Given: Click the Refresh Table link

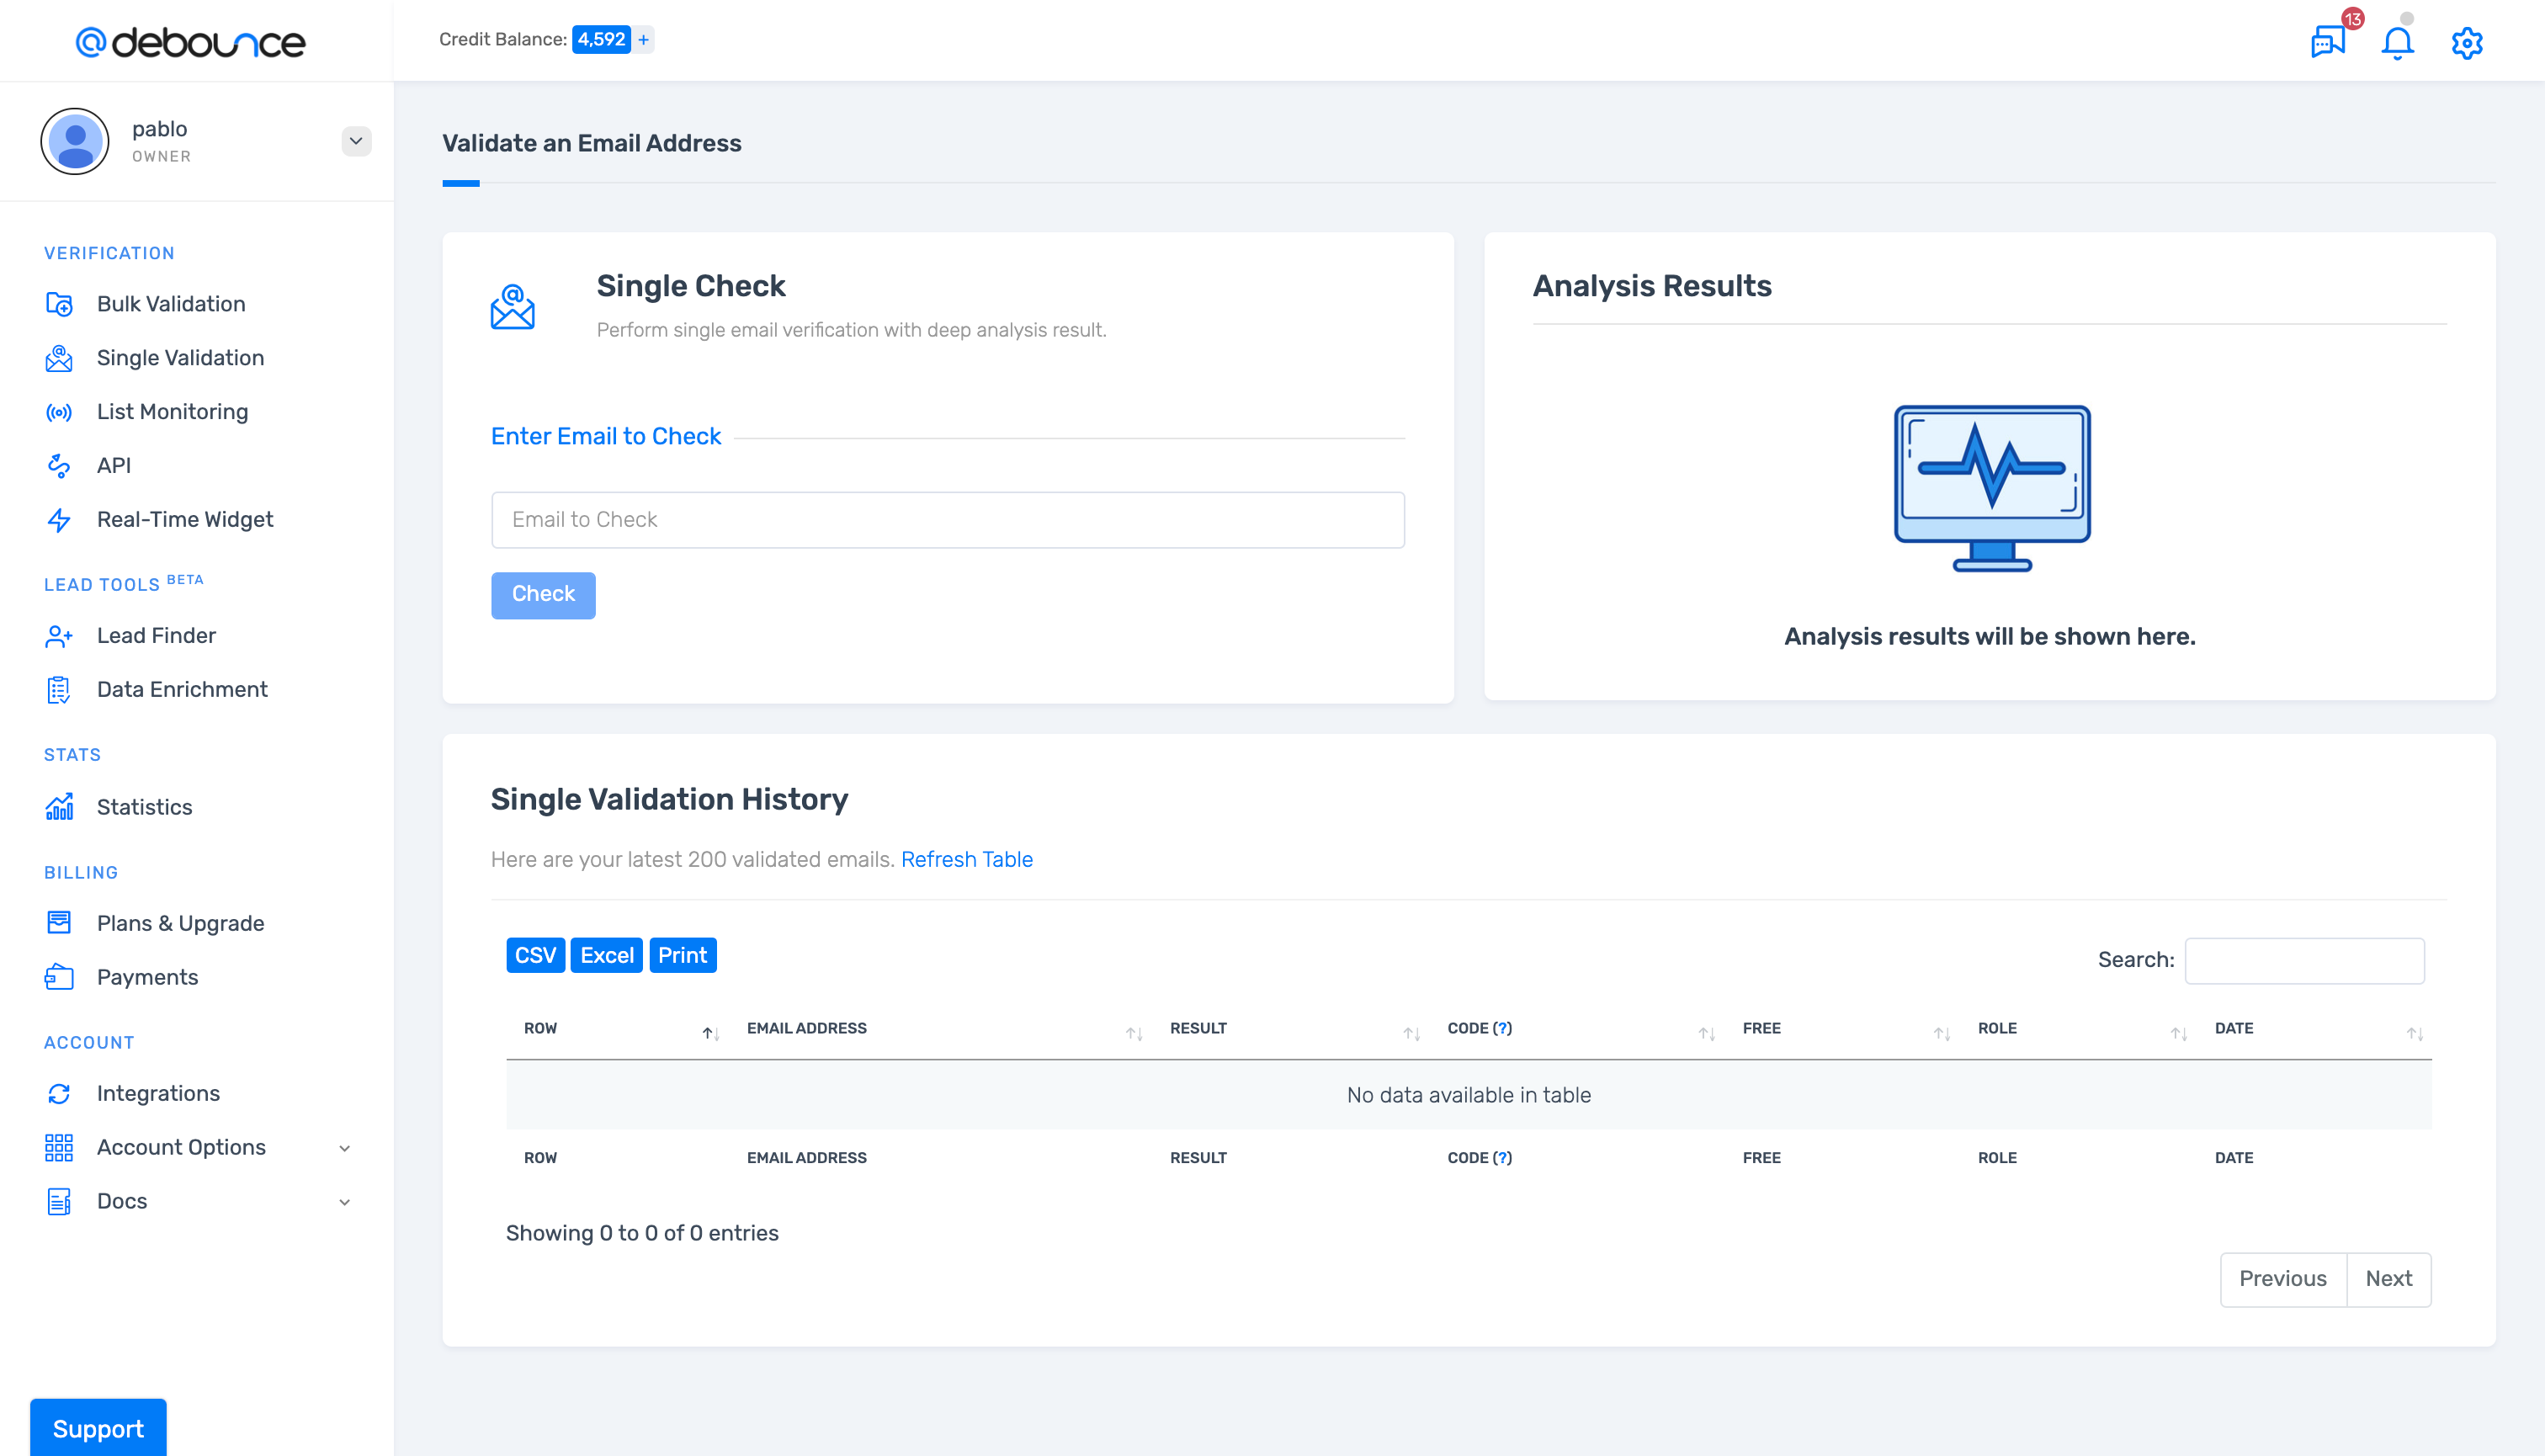Looking at the screenshot, I should click(x=966, y=859).
